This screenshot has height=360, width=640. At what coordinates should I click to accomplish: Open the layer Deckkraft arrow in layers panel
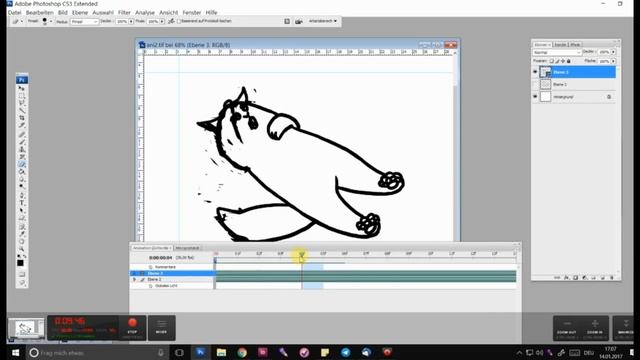pyautogui.click(x=613, y=52)
